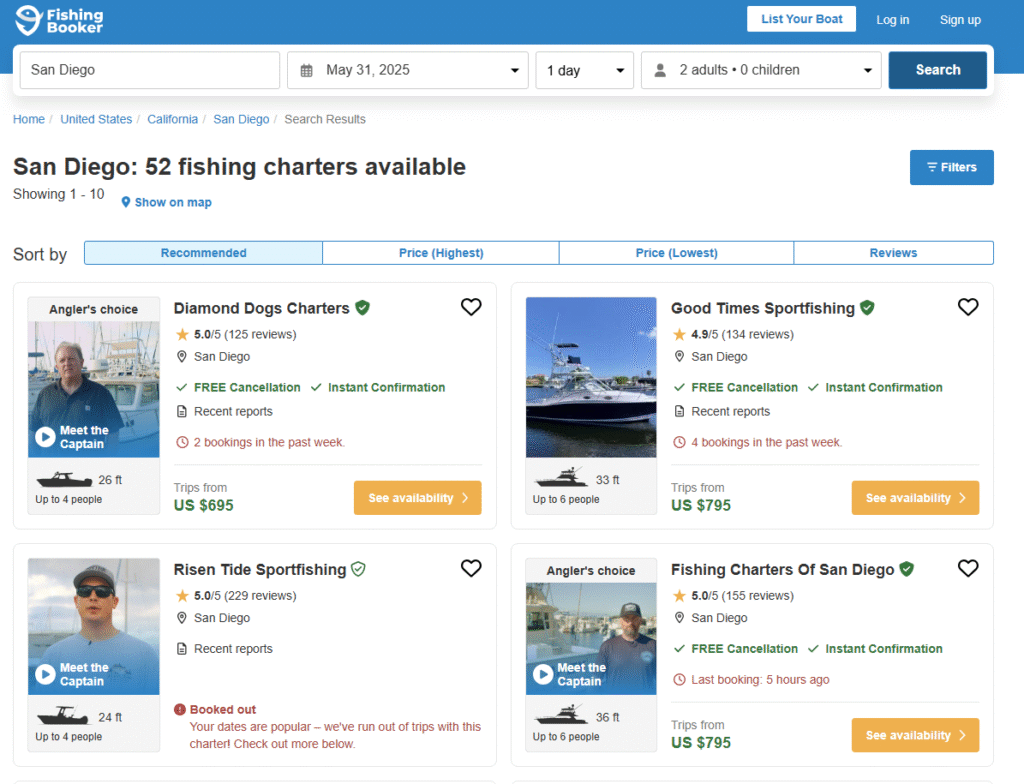Screen dimensions: 1024x784
Task: Click the 26 ft boat icon
Action: (64, 480)
